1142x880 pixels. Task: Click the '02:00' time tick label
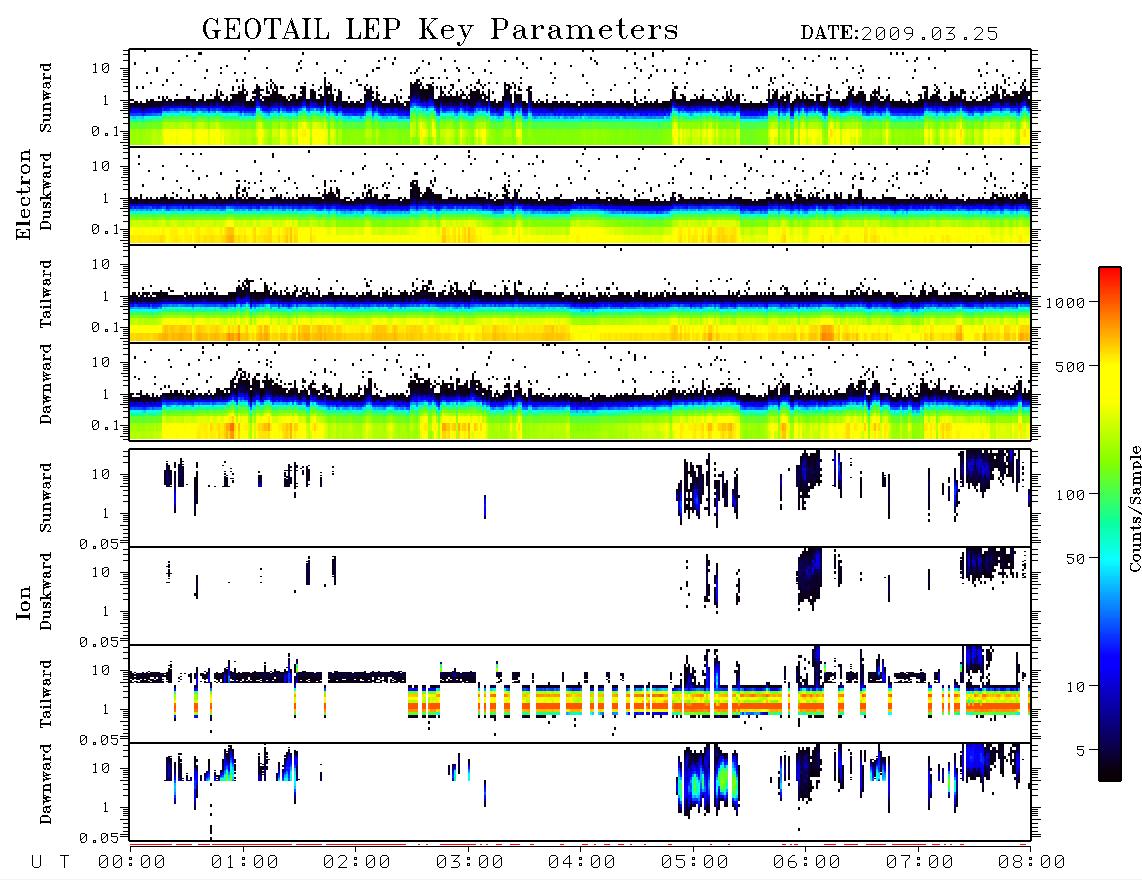coord(357,862)
